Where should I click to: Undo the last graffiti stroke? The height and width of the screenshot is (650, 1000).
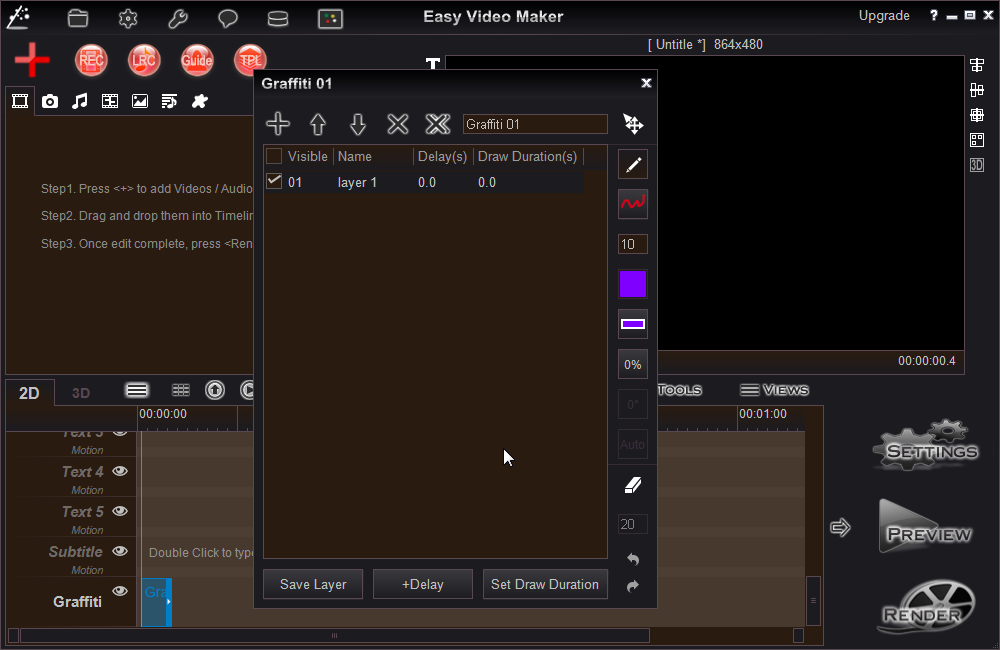point(633,559)
